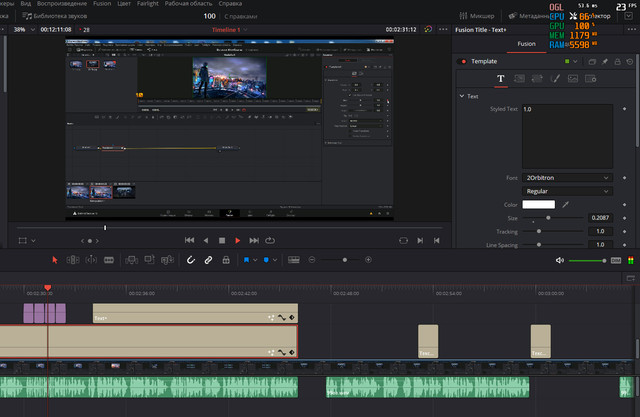Open timeline view zoom presets icon
640x417 pixels.
(294, 260)
